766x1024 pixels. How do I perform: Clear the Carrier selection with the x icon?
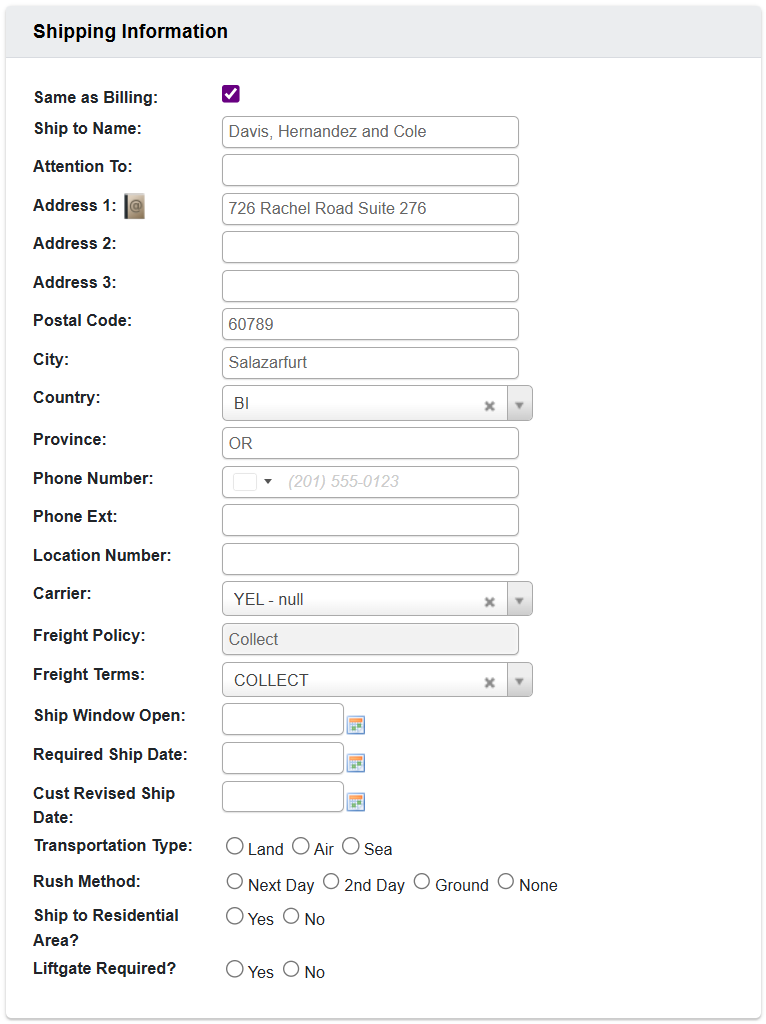pos(489,600)
